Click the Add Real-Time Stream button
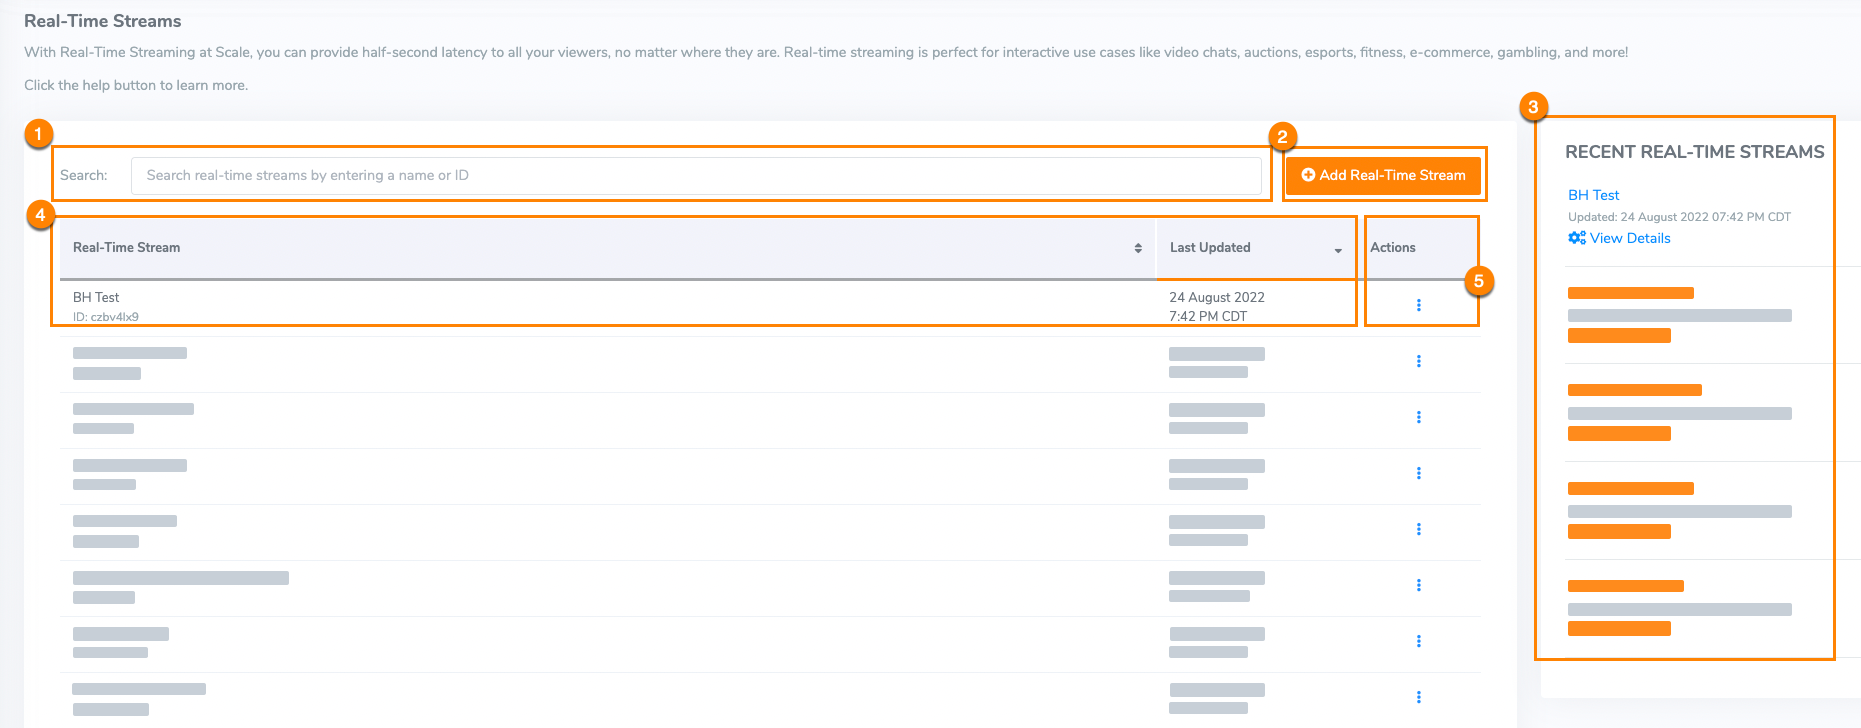 pyautogui.click(x=1383, y=175)
